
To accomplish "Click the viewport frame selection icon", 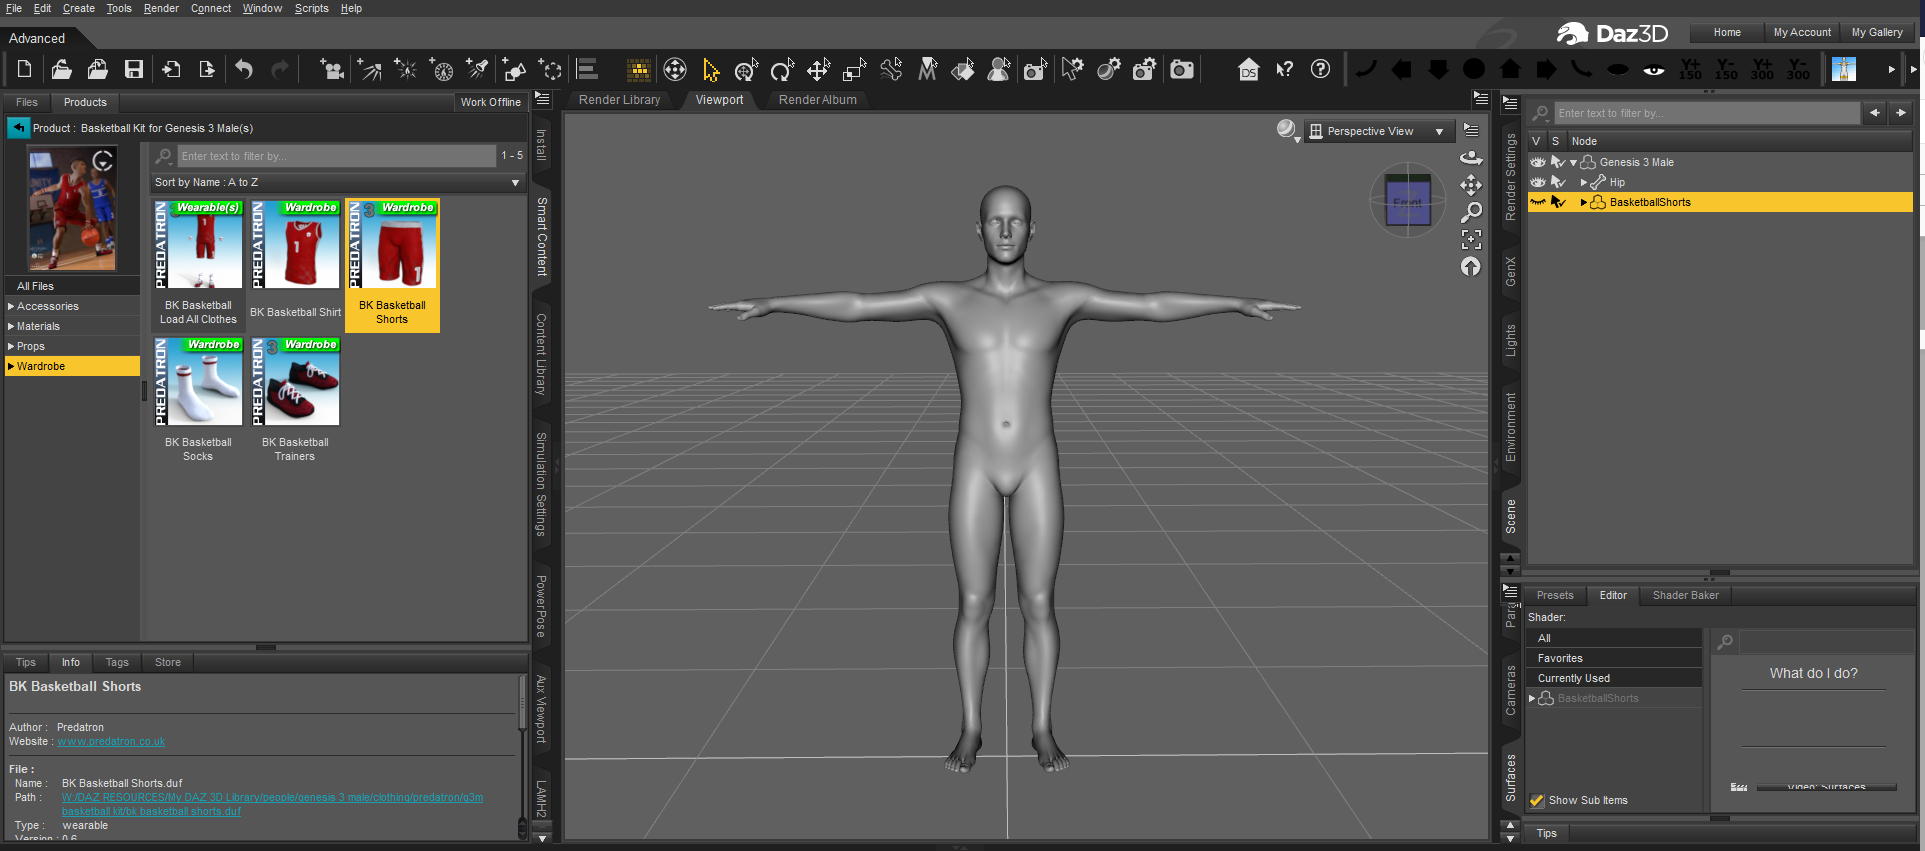I will click(x=1471, y=239).
